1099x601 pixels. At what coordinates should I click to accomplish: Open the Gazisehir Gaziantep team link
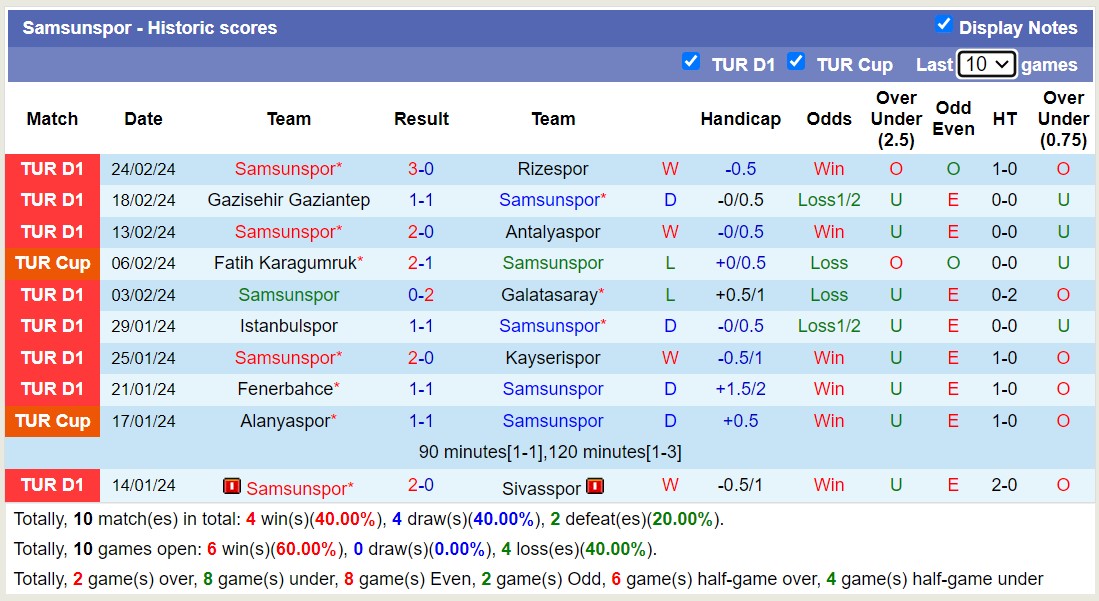[288, 200]
